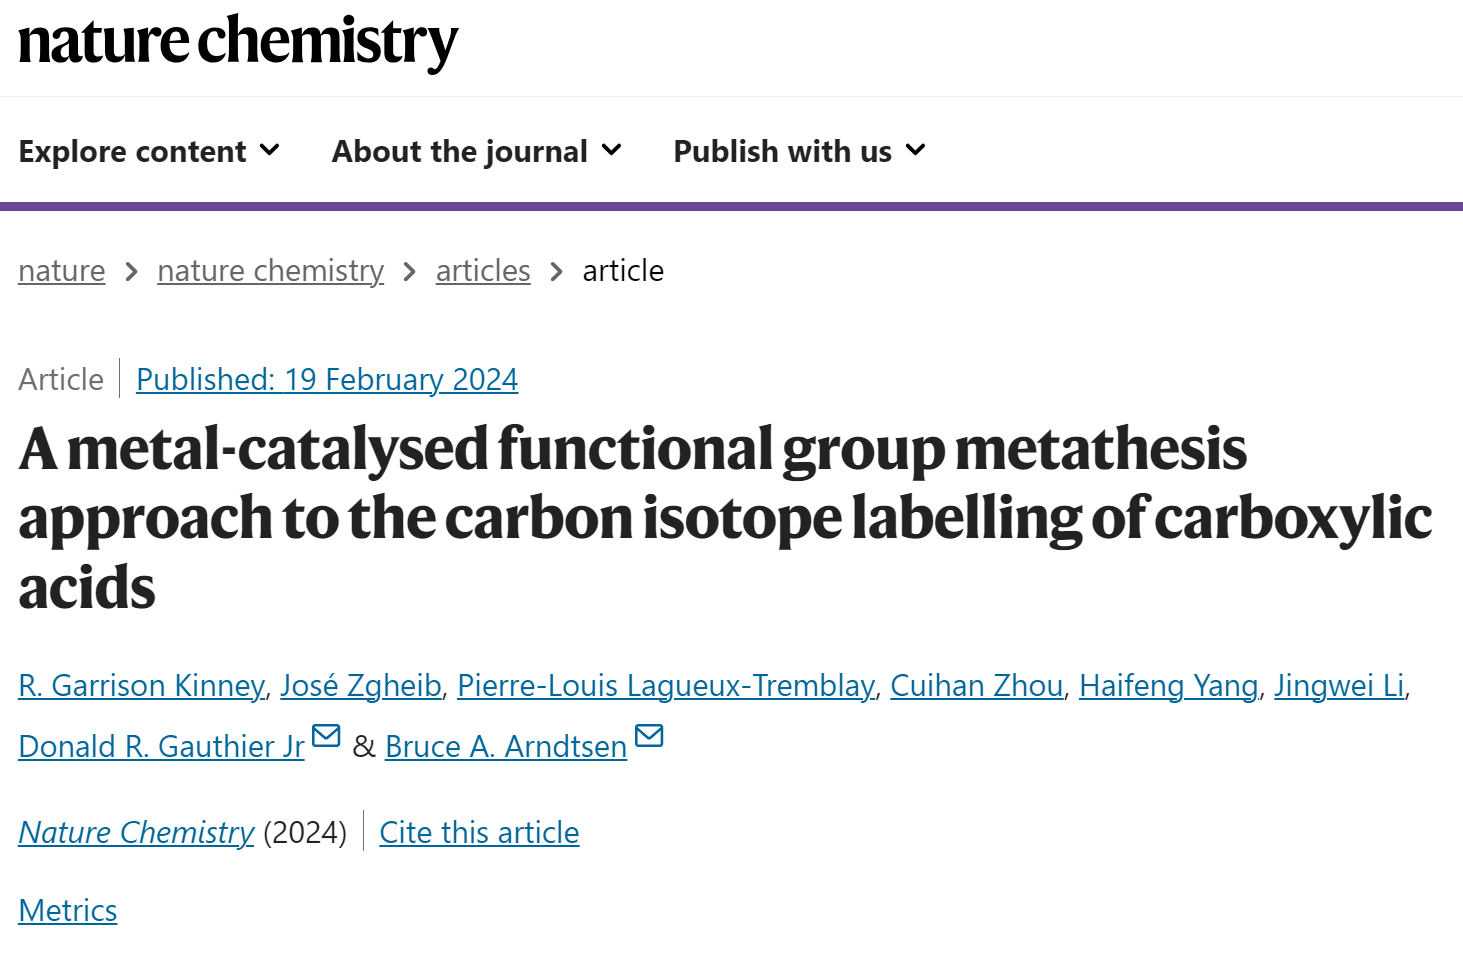Click the nature chemistry journal logo
Viewport: 1463px width, 955px height.
pyautogui.click(x=238, y=42)
